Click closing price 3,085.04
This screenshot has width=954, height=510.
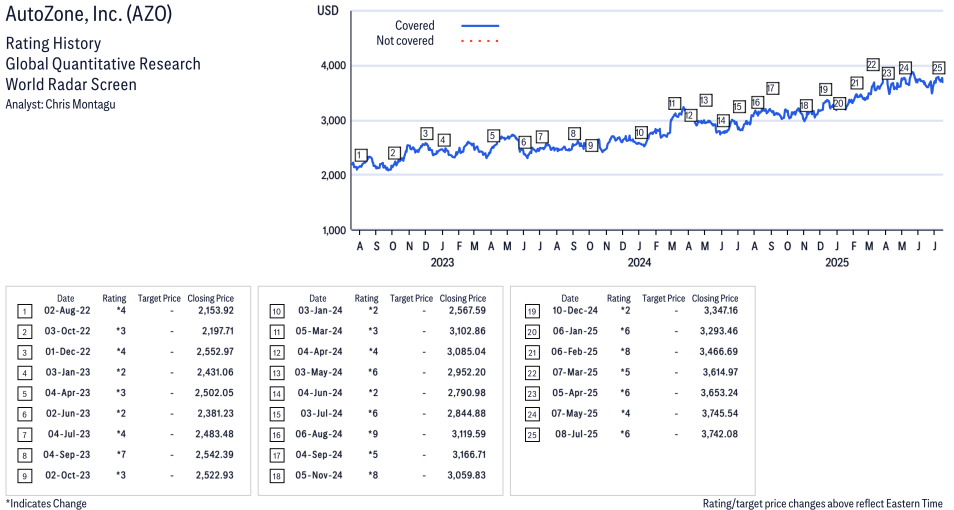point(467,352)
